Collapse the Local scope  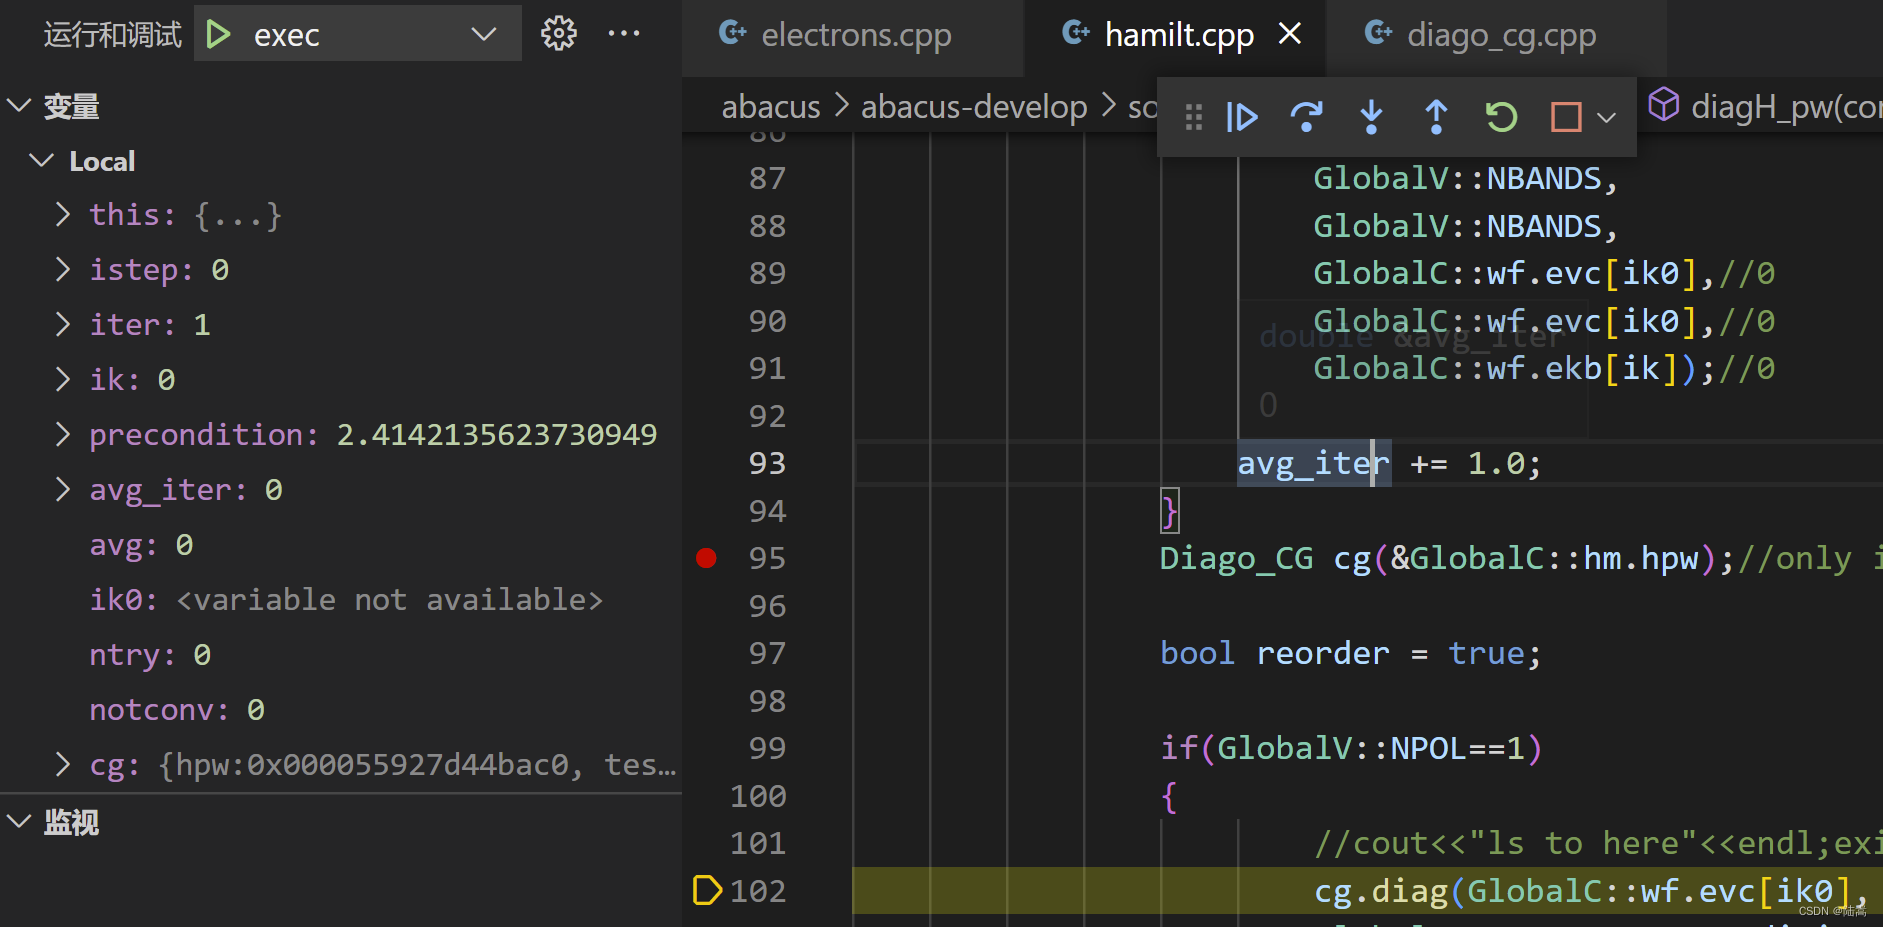pyautogui.click(x=41, y=161)
